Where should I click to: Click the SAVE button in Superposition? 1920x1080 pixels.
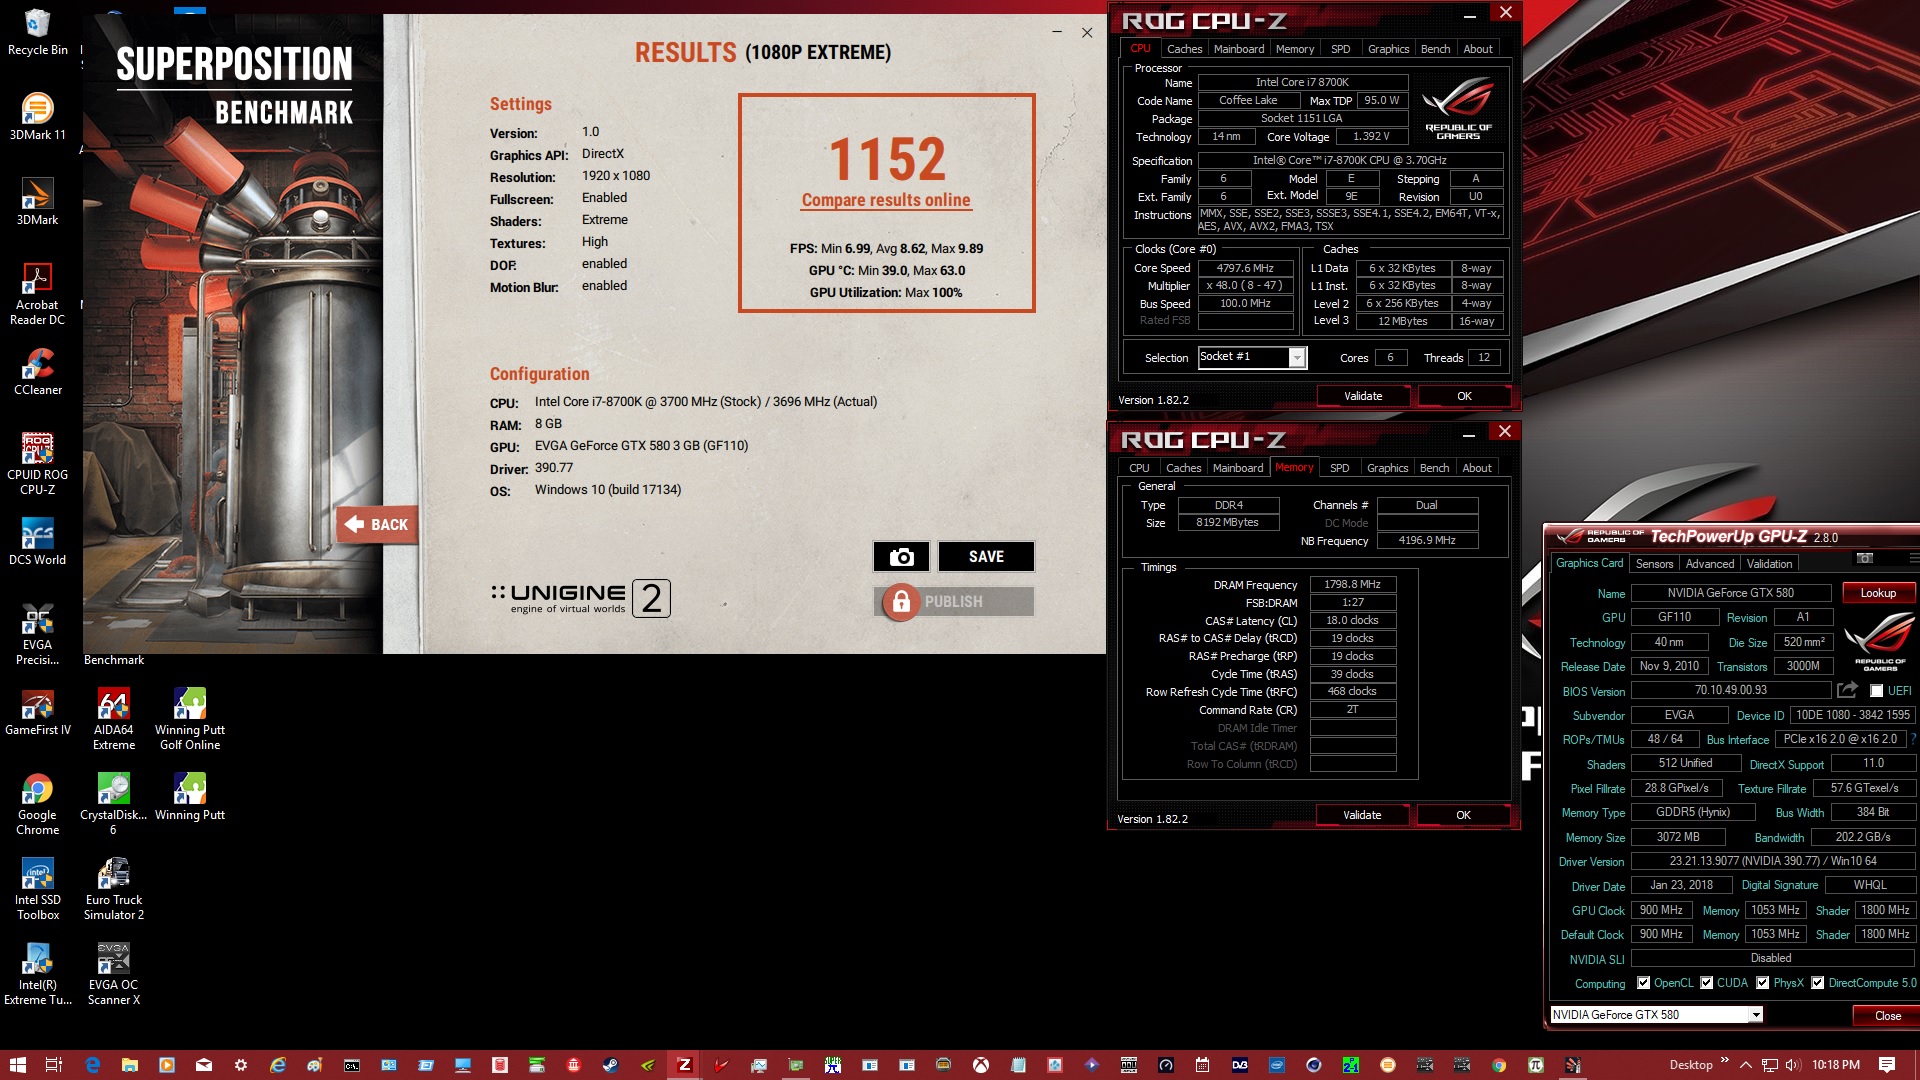[x=986, y=557]
